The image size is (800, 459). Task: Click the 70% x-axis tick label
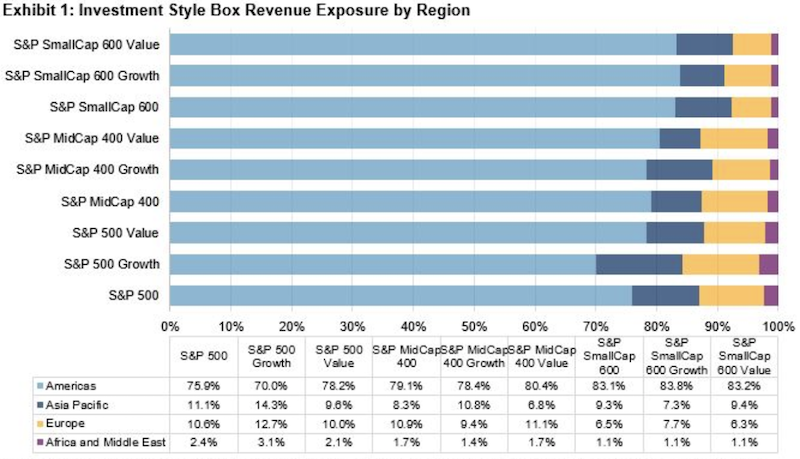click(595, 326)
